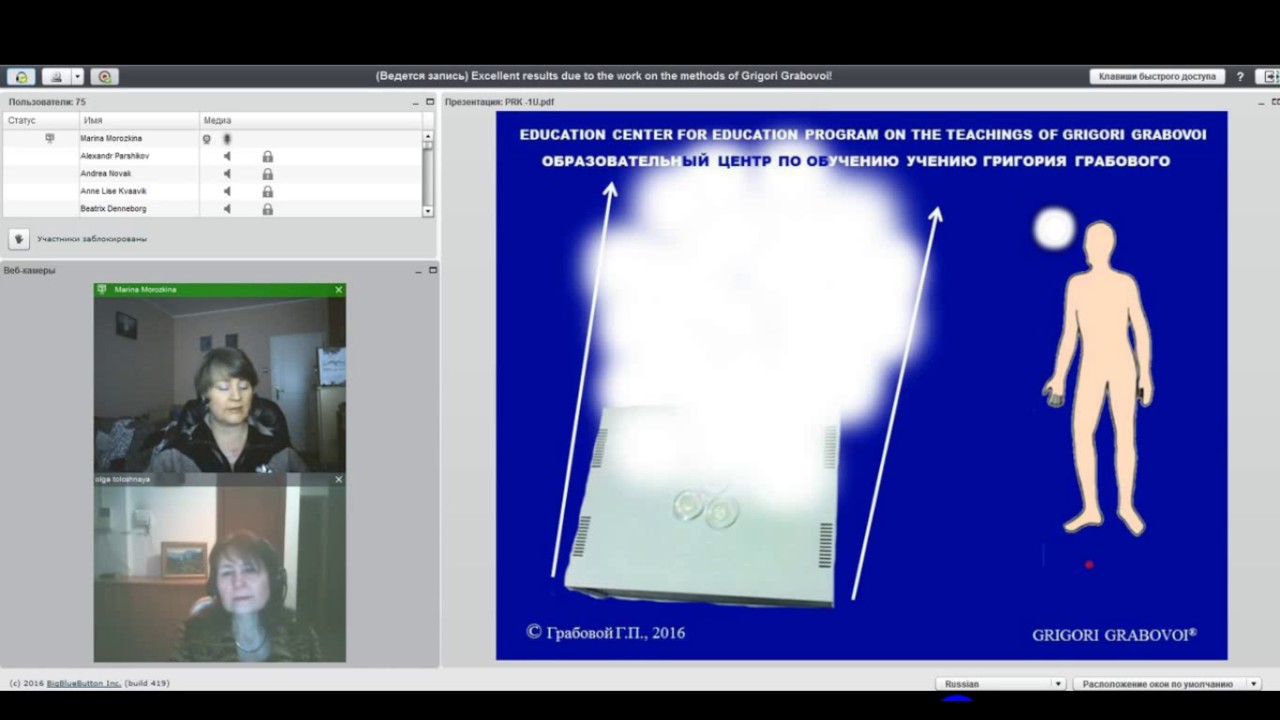Open the Russian language dropdown
1280x720 pixels.
1000,684
